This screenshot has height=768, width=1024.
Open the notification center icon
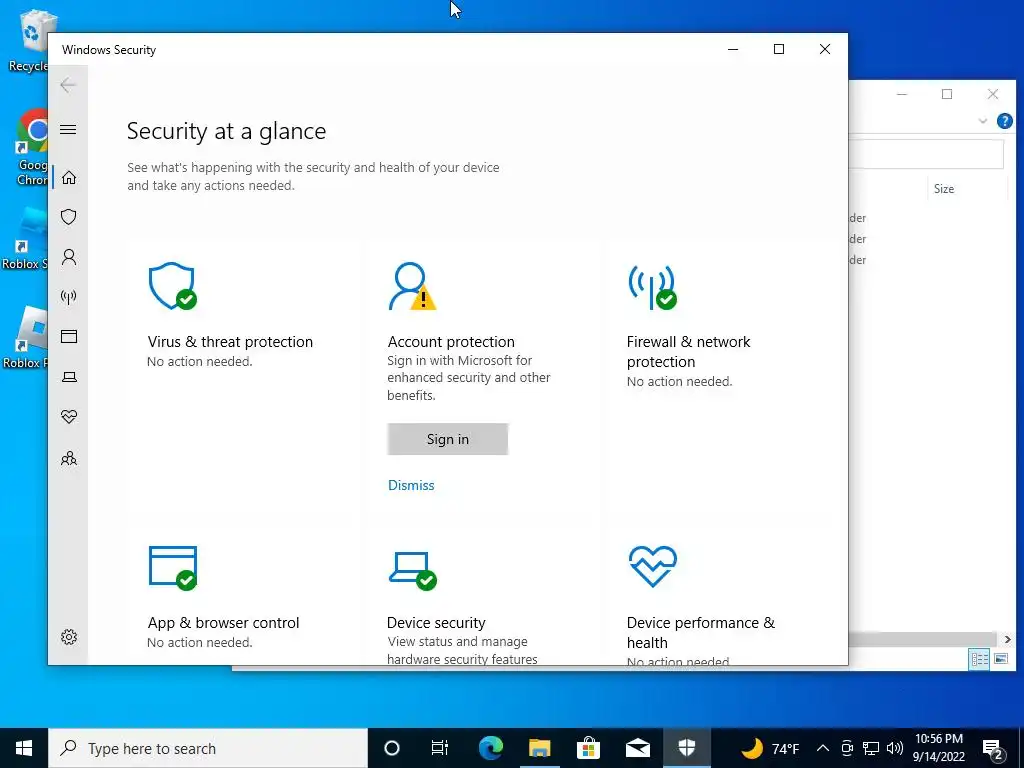pos(993,749)
